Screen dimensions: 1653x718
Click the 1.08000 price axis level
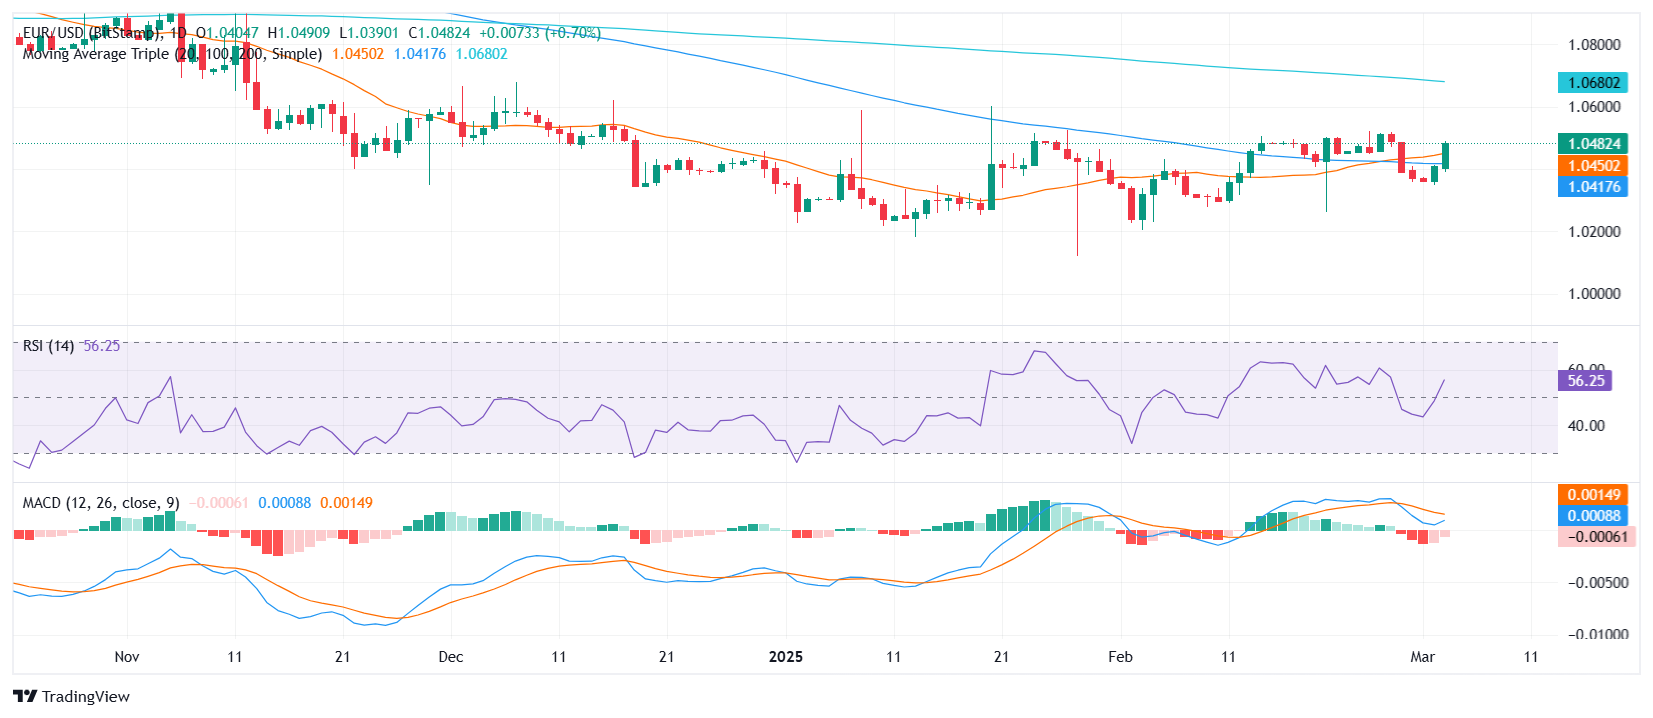pyautogui.click(x=1594, y=45)
